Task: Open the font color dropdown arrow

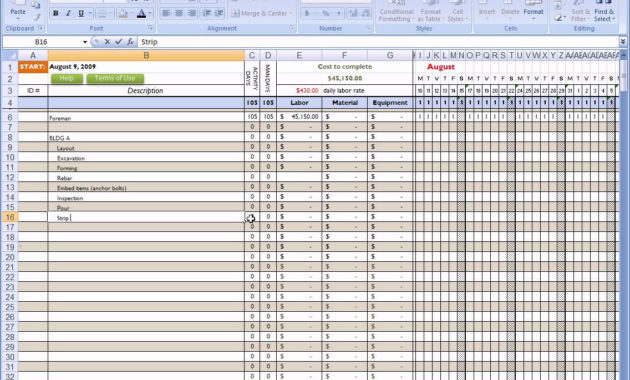Action: click(150, 13)
